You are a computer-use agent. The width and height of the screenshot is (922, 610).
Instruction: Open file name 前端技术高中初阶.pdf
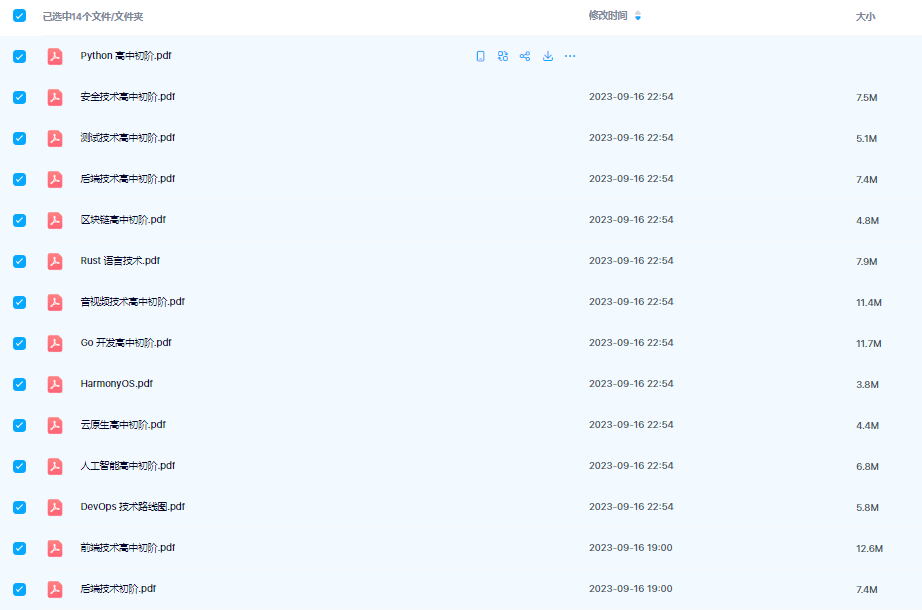point(128,548)
